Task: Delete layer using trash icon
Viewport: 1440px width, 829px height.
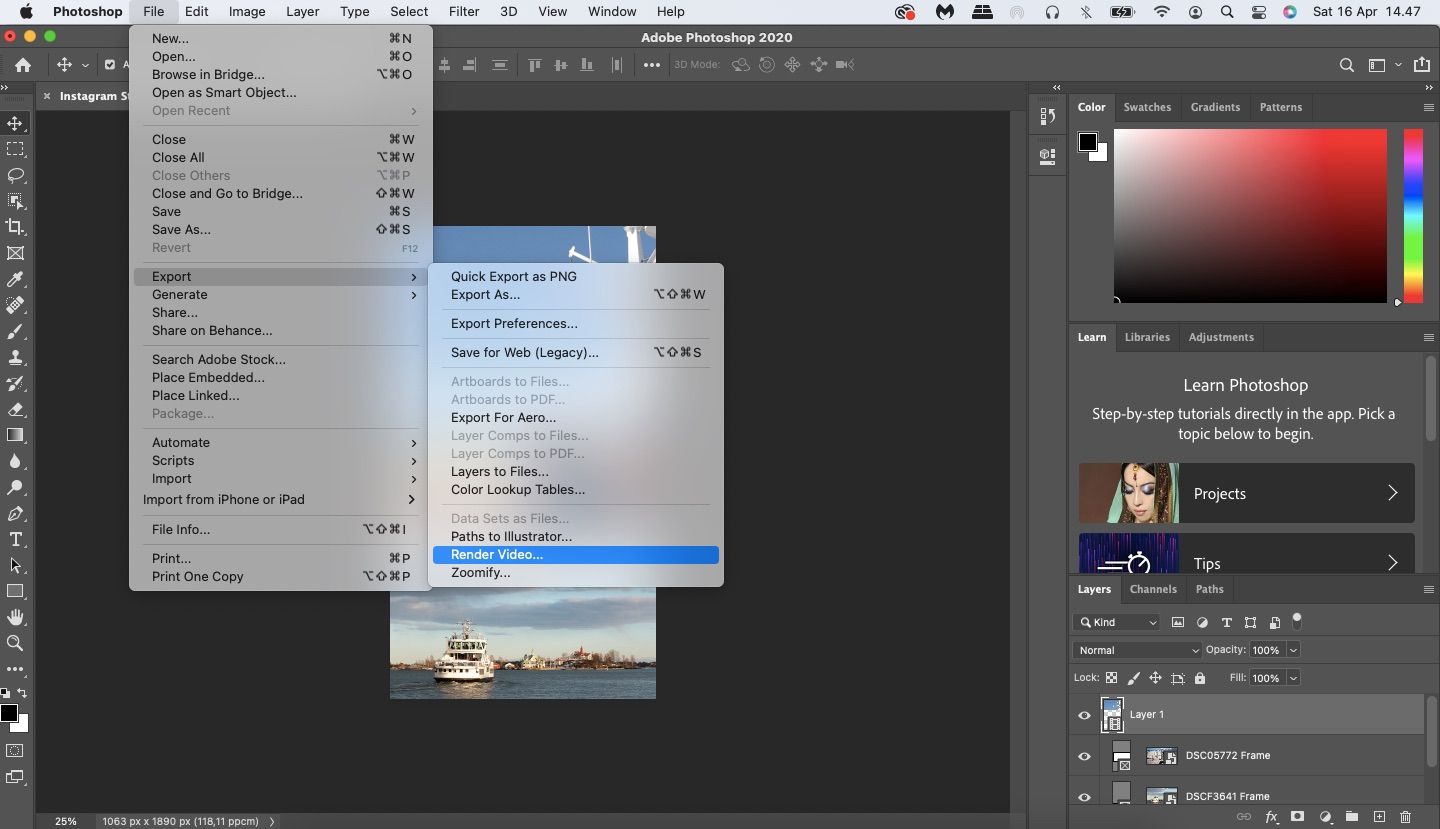Action: pyautogui.click(x=1404, y=817)
